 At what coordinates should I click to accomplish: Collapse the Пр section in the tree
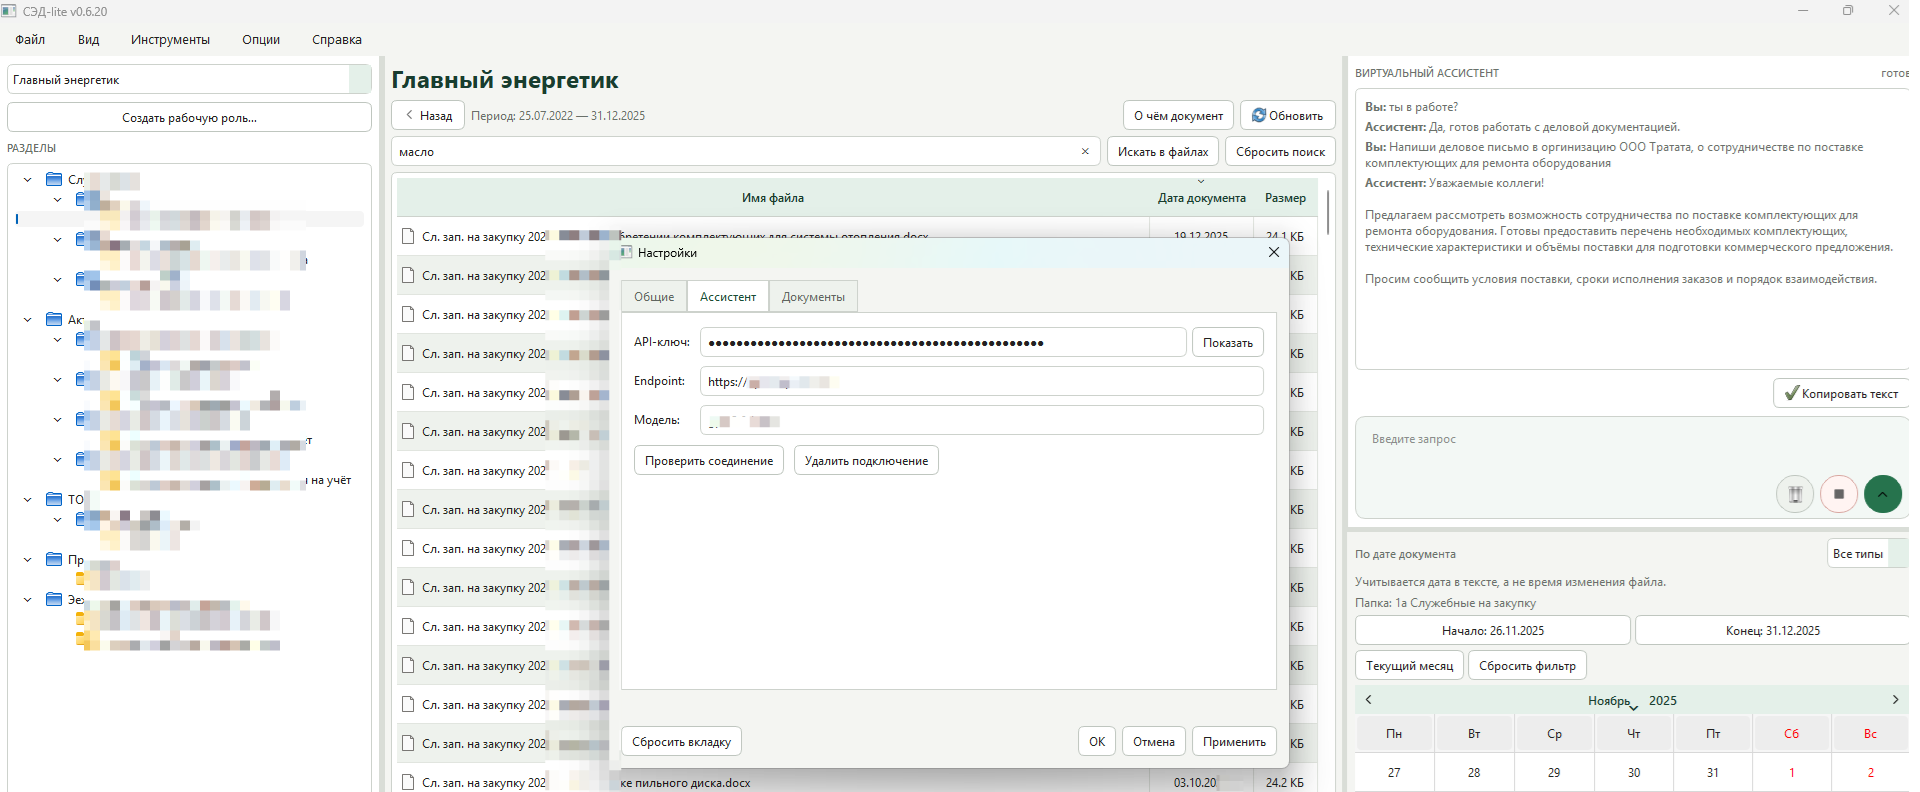pos(28,559)
